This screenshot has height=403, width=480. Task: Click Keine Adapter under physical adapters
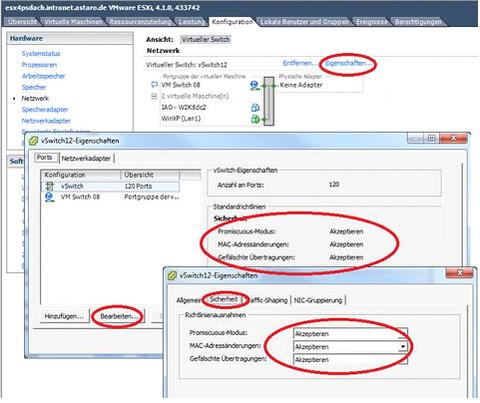point(301,85)
